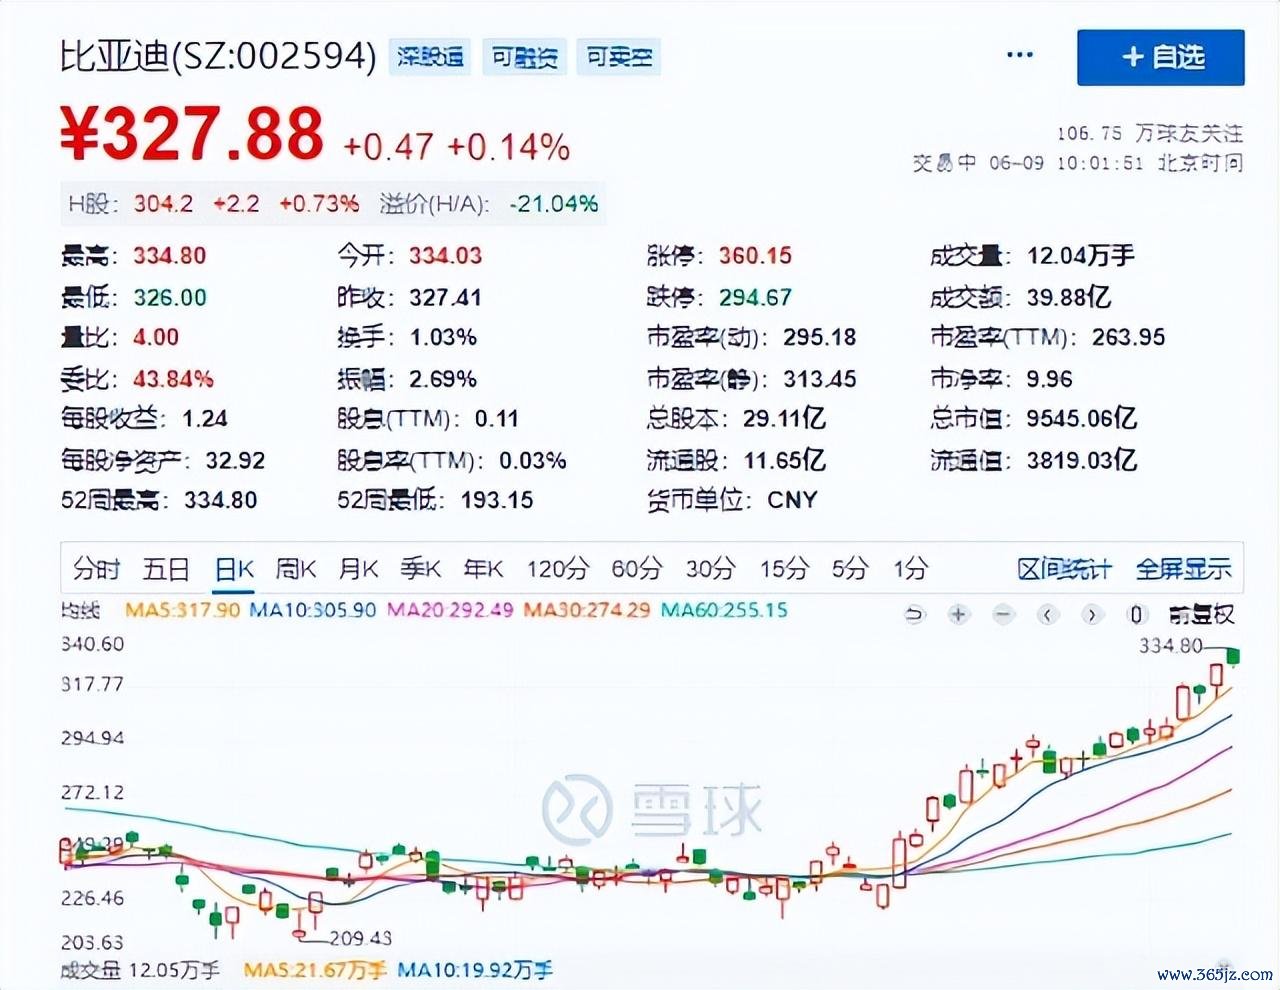The image size is (1280, 990).
Task: Select the 1分 chart tab
Action: 910,569
